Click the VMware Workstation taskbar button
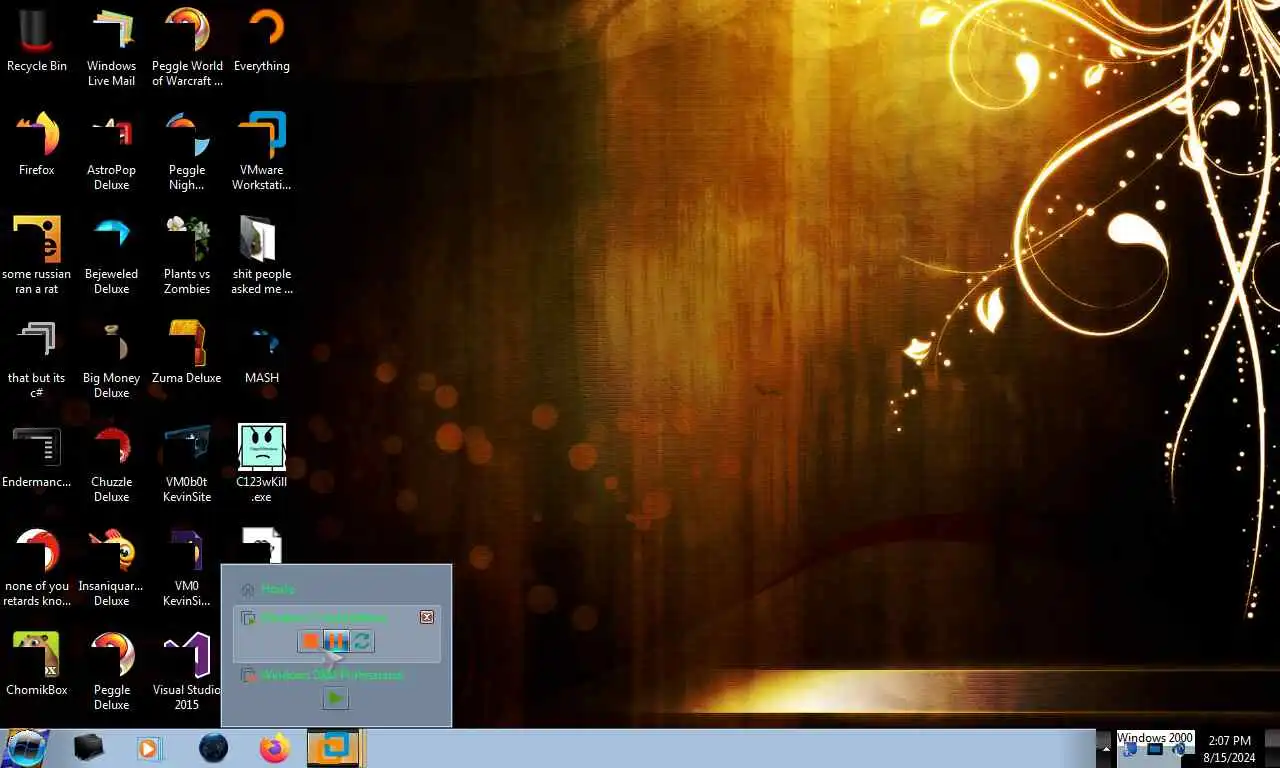The image size is (1280, 768). [x=333, y=748]
